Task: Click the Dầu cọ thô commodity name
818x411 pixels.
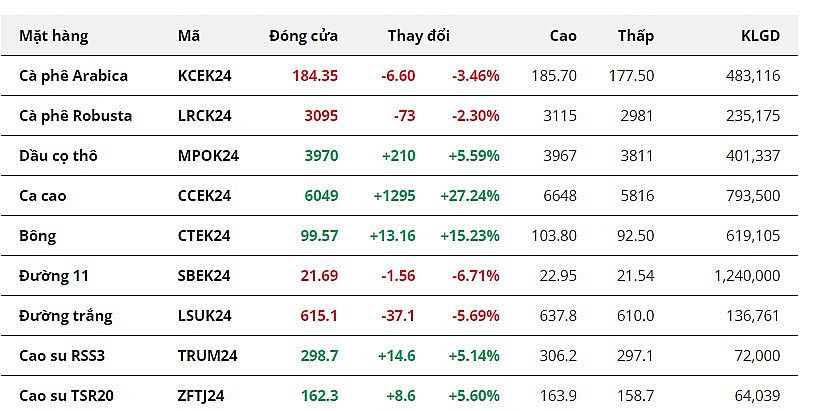Action: [x=58, y=155]
